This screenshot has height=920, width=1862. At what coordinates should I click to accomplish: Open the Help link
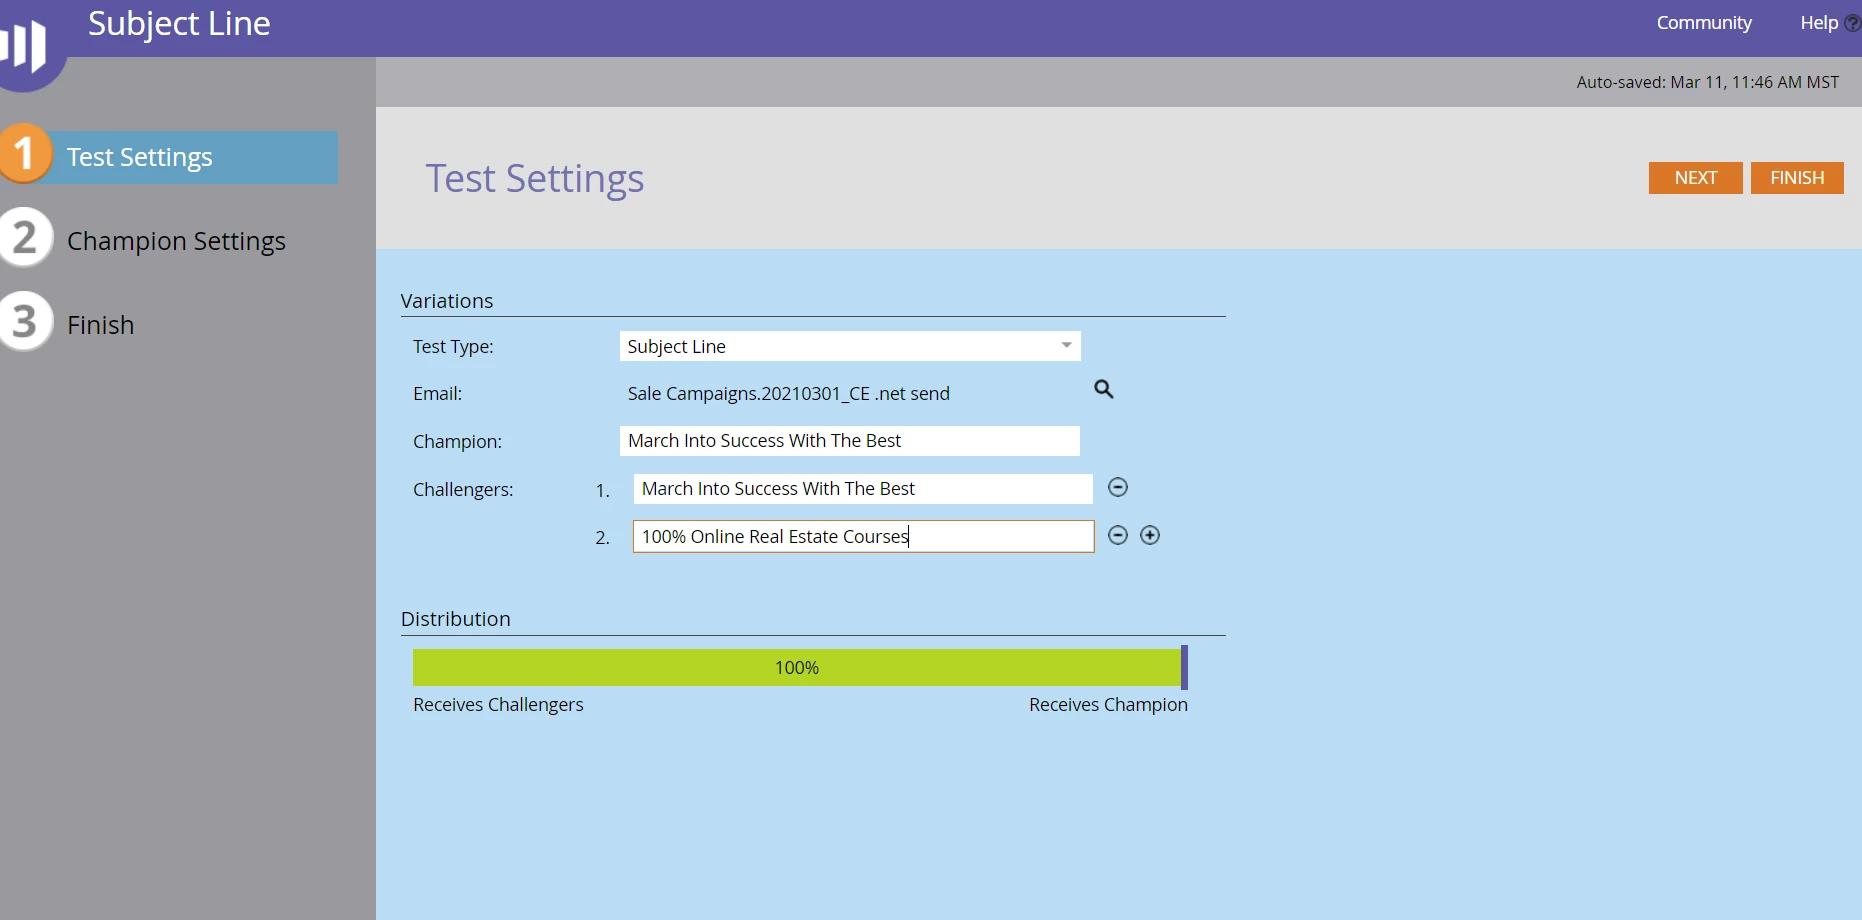click(x=1819, y=23)
